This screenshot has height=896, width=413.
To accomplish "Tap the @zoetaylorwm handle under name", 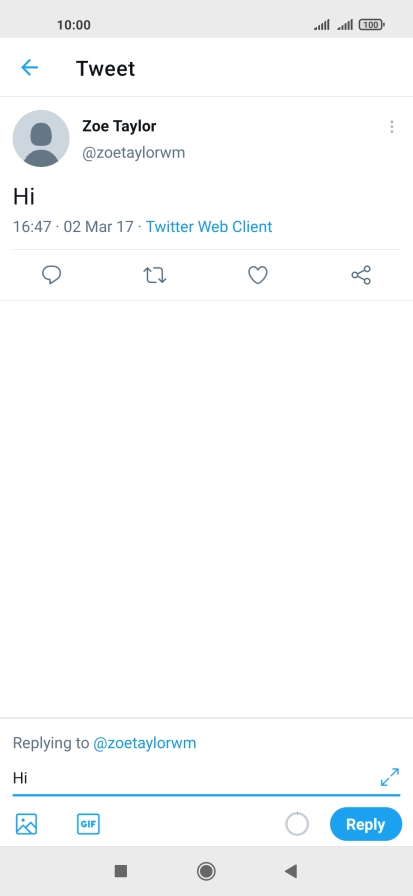I will coord(134,153).
